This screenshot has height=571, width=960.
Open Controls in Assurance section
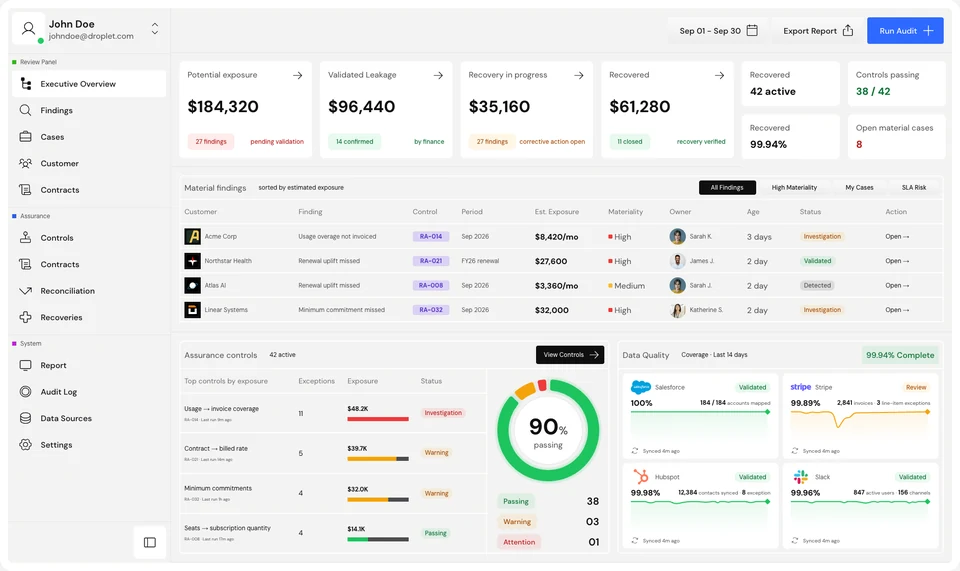tap(56, 237)
